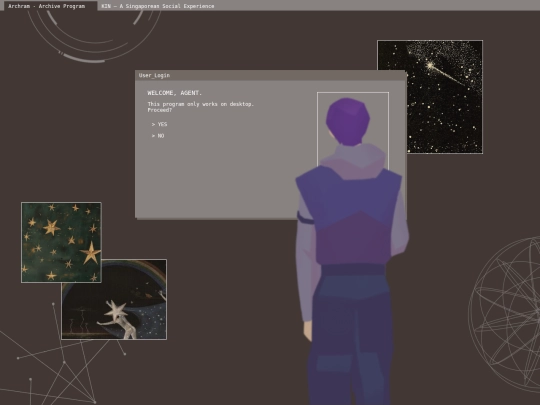Click the wireframe sphere graphic
This screenshot has width=540, height=405.
504,313
